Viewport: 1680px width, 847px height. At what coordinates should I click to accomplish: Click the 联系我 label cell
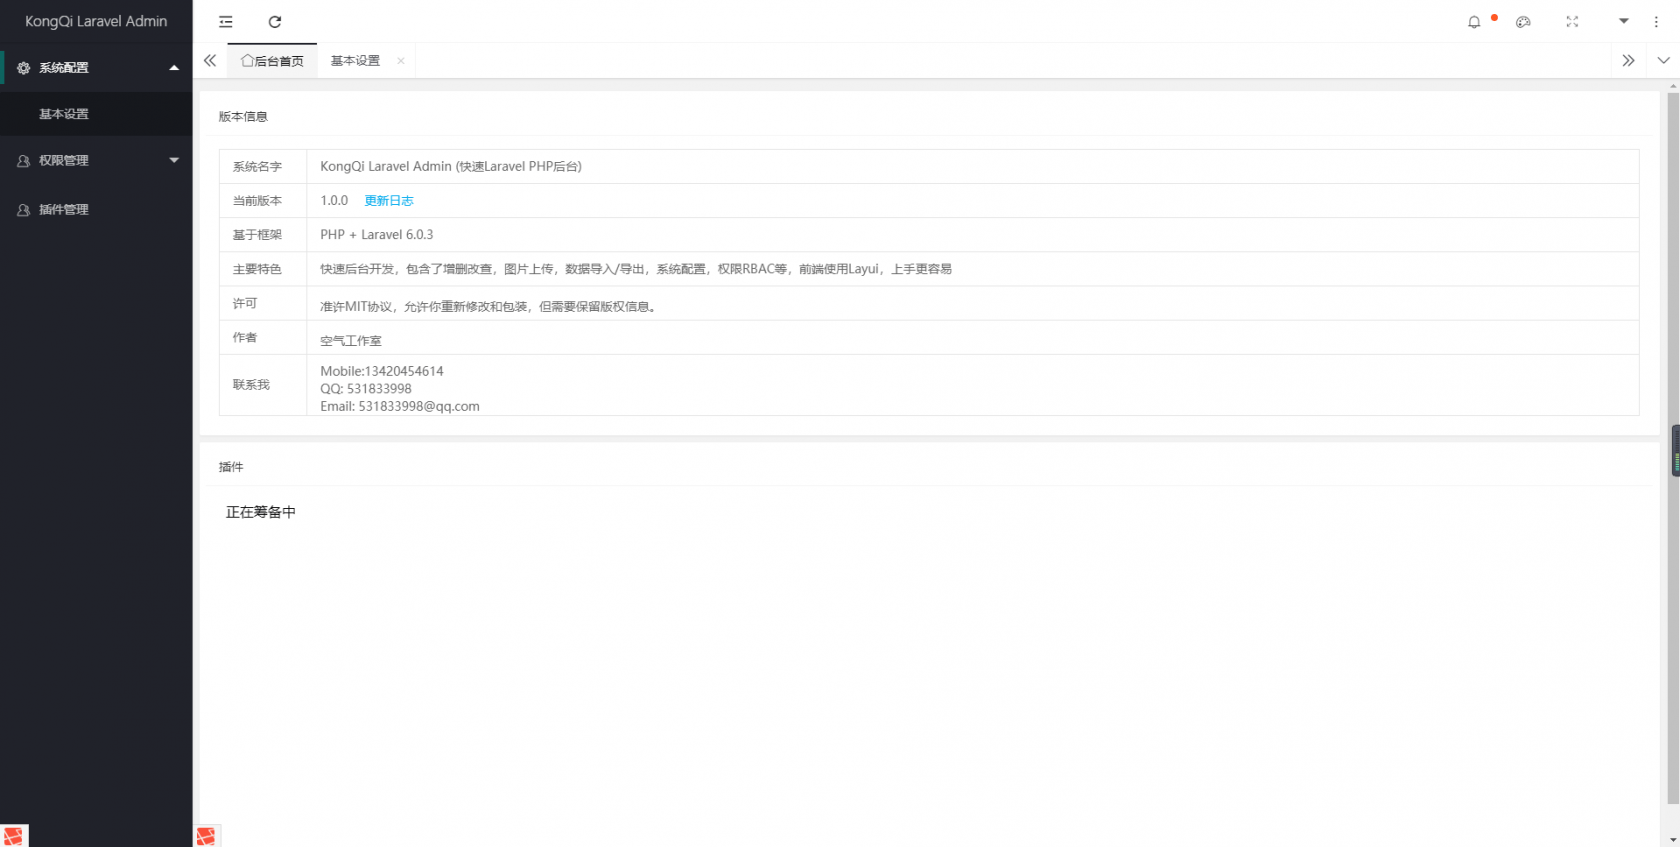click(263, 385)
